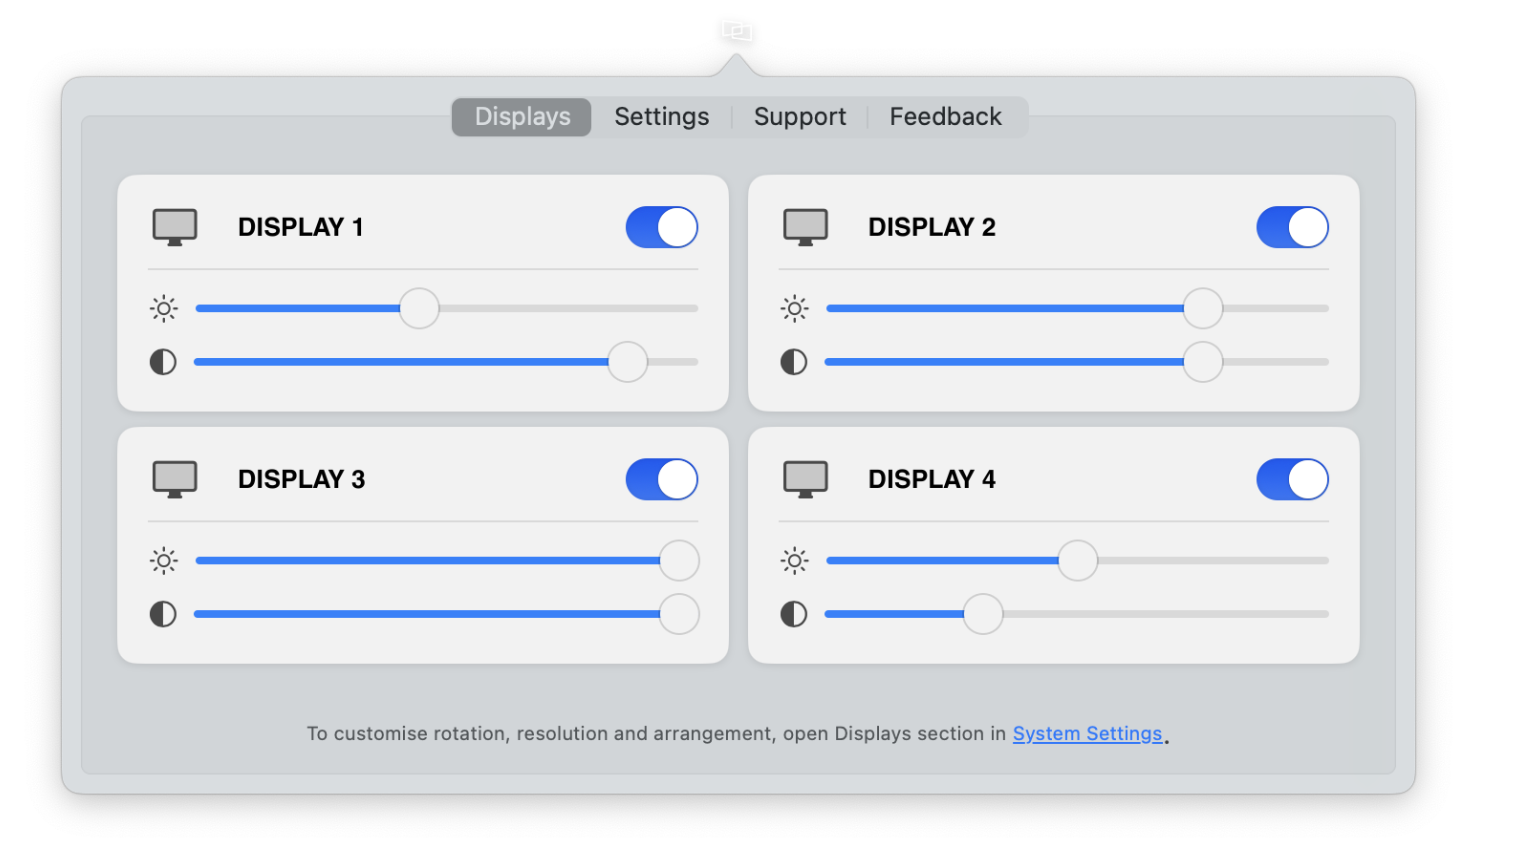Click the Display 1 monitor icon
The height and width of the screenshot is (856, 1526).
(x=175, y=227)
